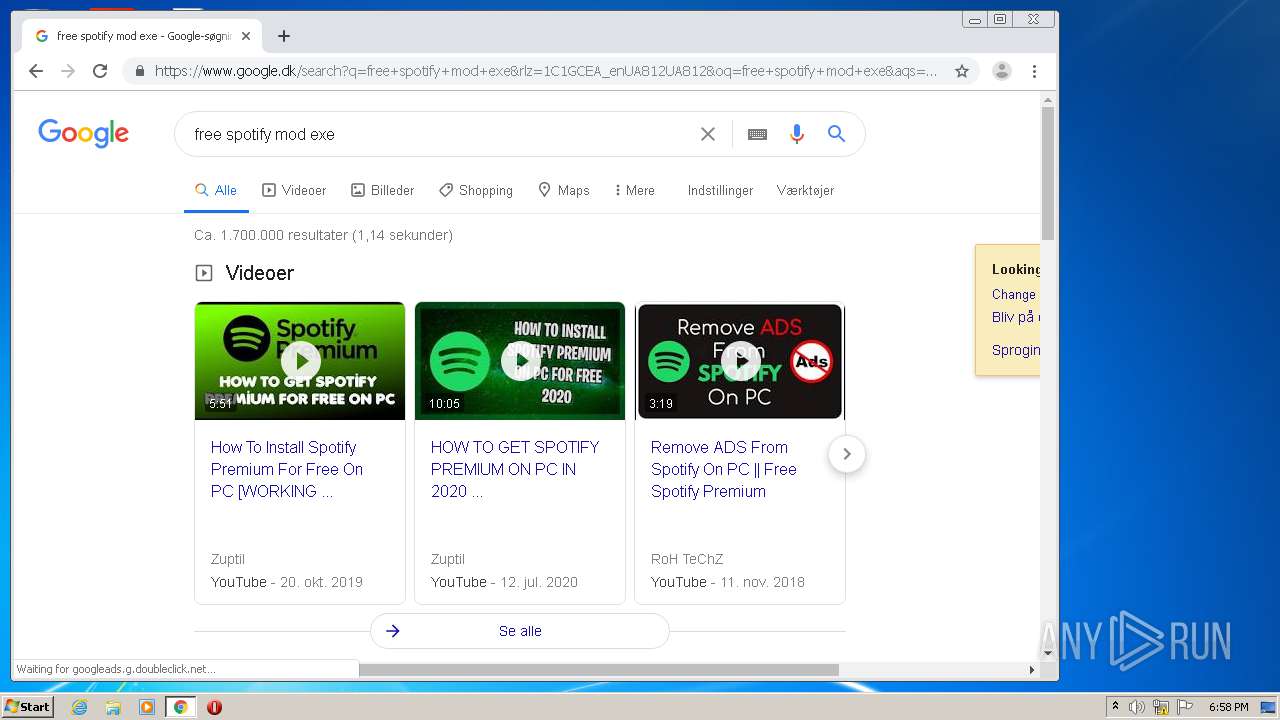Image resolution: width=1280 pixels, height=720 pixels.
Task: Expand the Mere dropdown menu
Action: coord(635,190)
